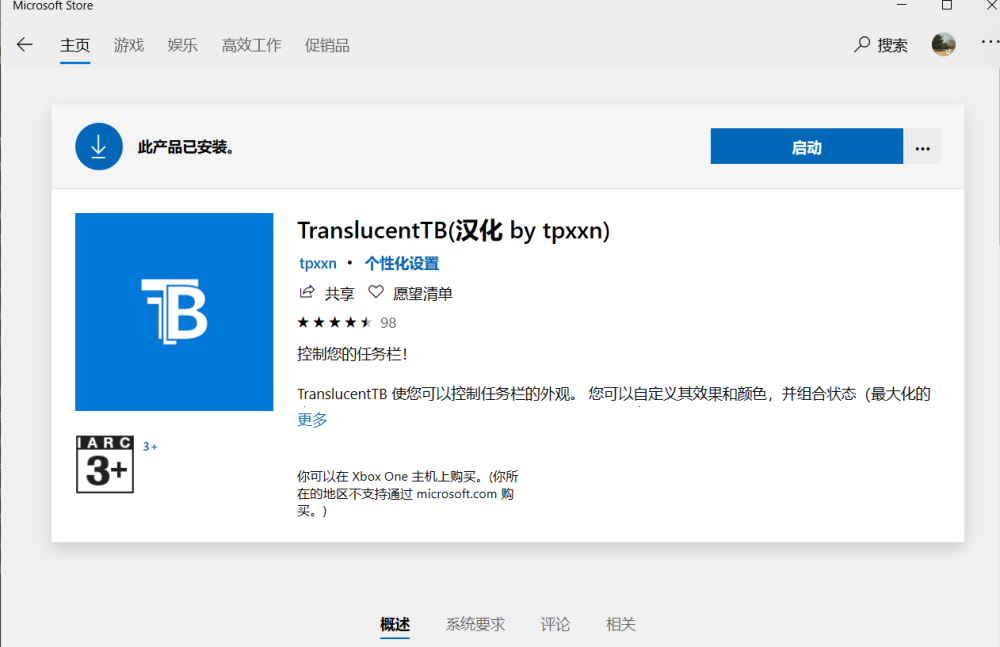Open the tpxxn publisher link
The image size is (1000, 647).
pyautogui.click(x=317, y=263)
